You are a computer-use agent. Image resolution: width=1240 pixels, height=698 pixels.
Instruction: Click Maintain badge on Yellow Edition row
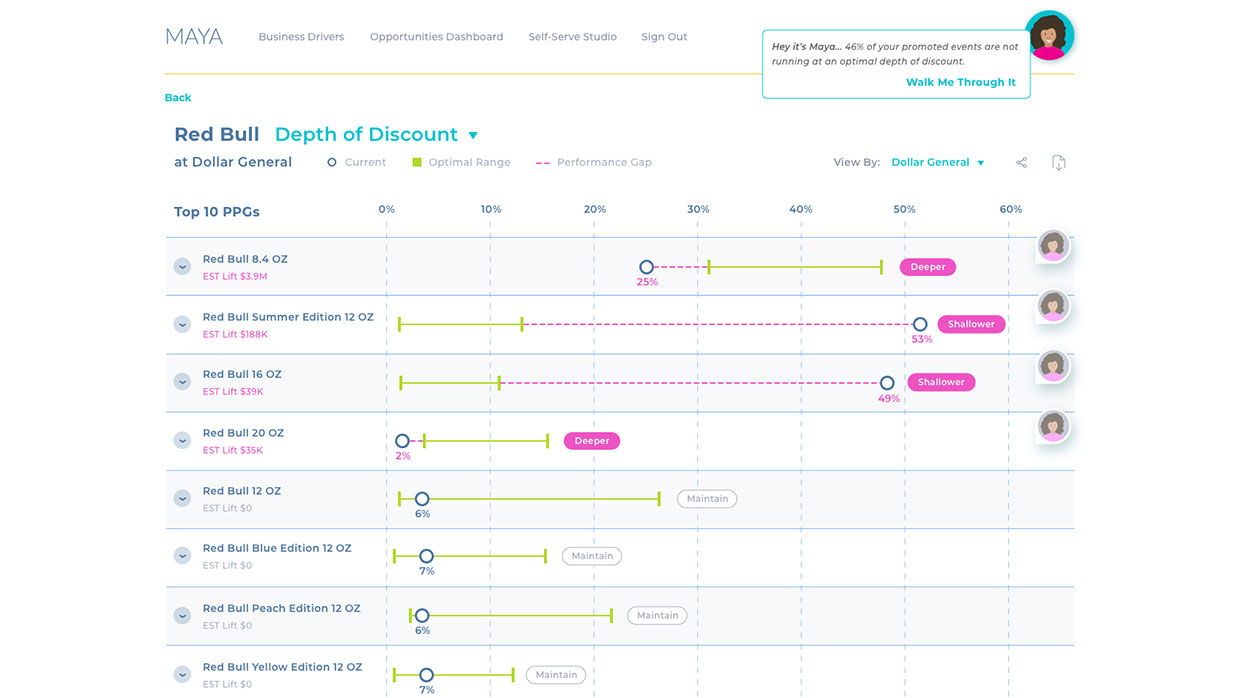pos(556,674)
